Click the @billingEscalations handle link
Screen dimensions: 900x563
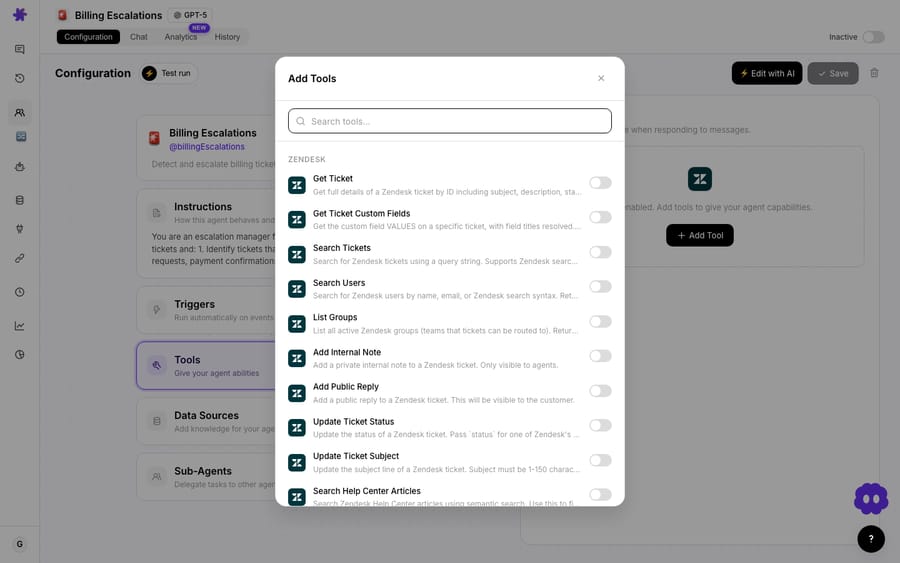point(207,147)
